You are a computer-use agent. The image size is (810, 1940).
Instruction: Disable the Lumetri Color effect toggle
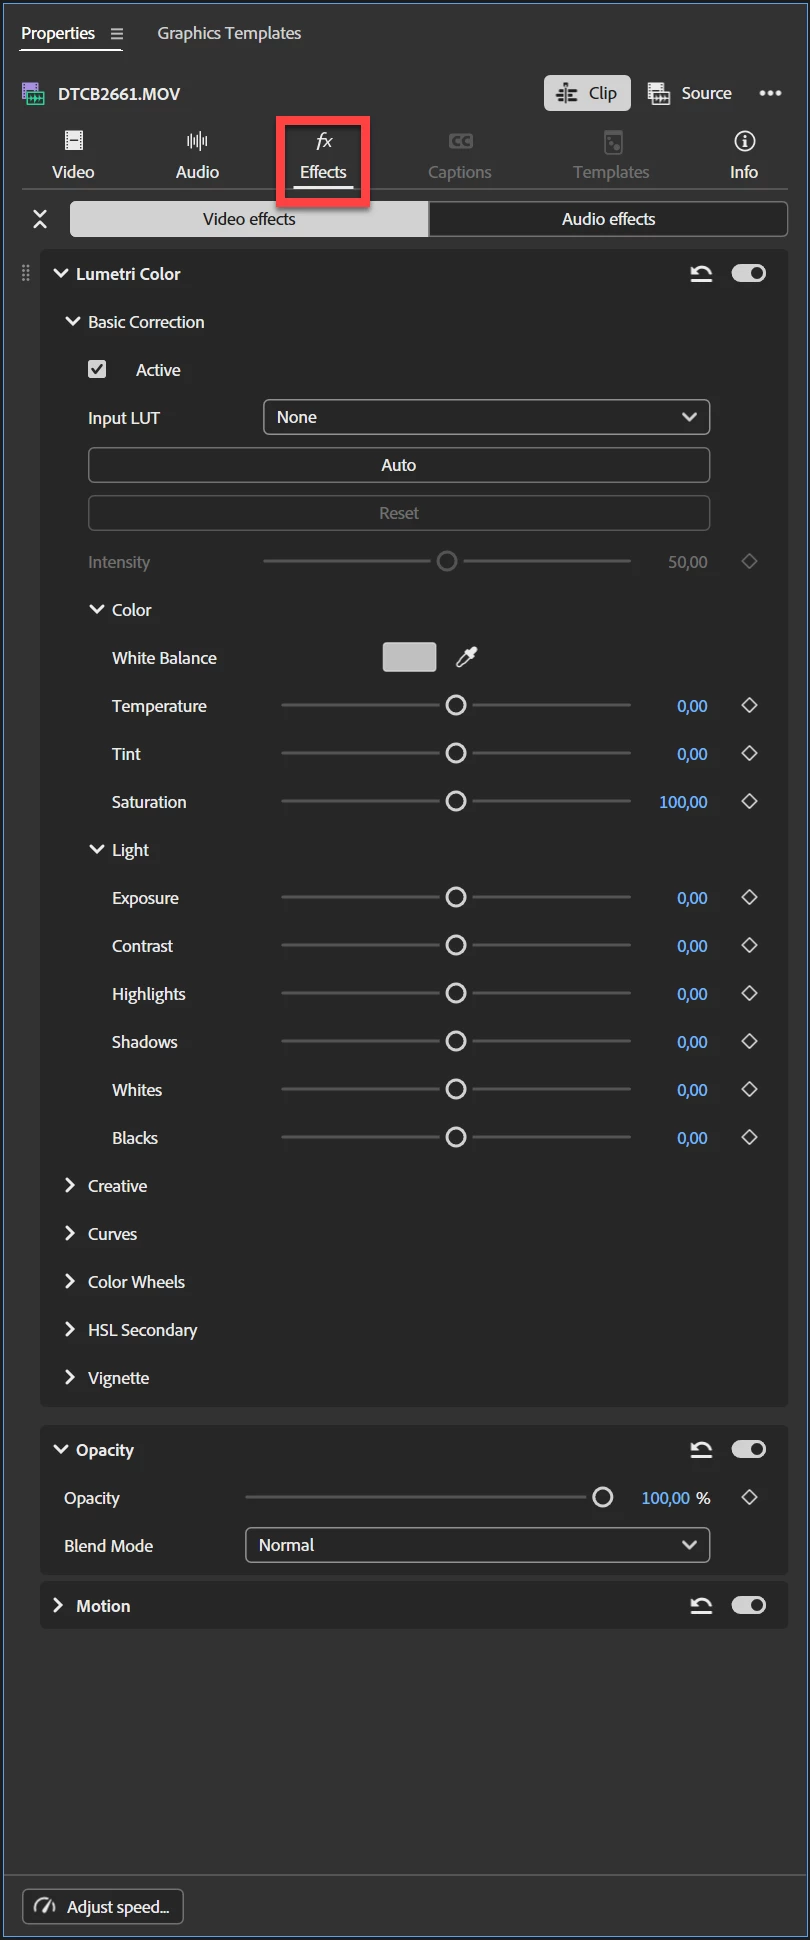749,274
